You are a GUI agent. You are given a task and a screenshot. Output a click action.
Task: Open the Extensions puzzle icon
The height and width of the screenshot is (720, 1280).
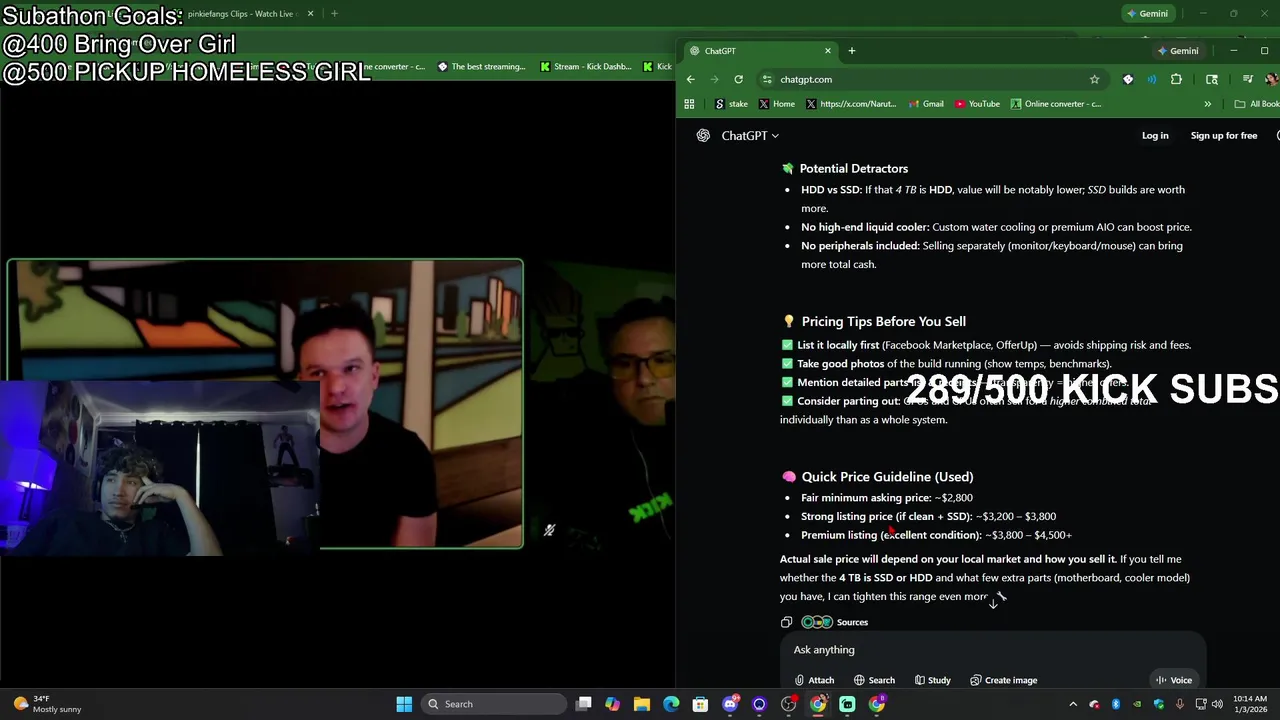(1176, 79)
